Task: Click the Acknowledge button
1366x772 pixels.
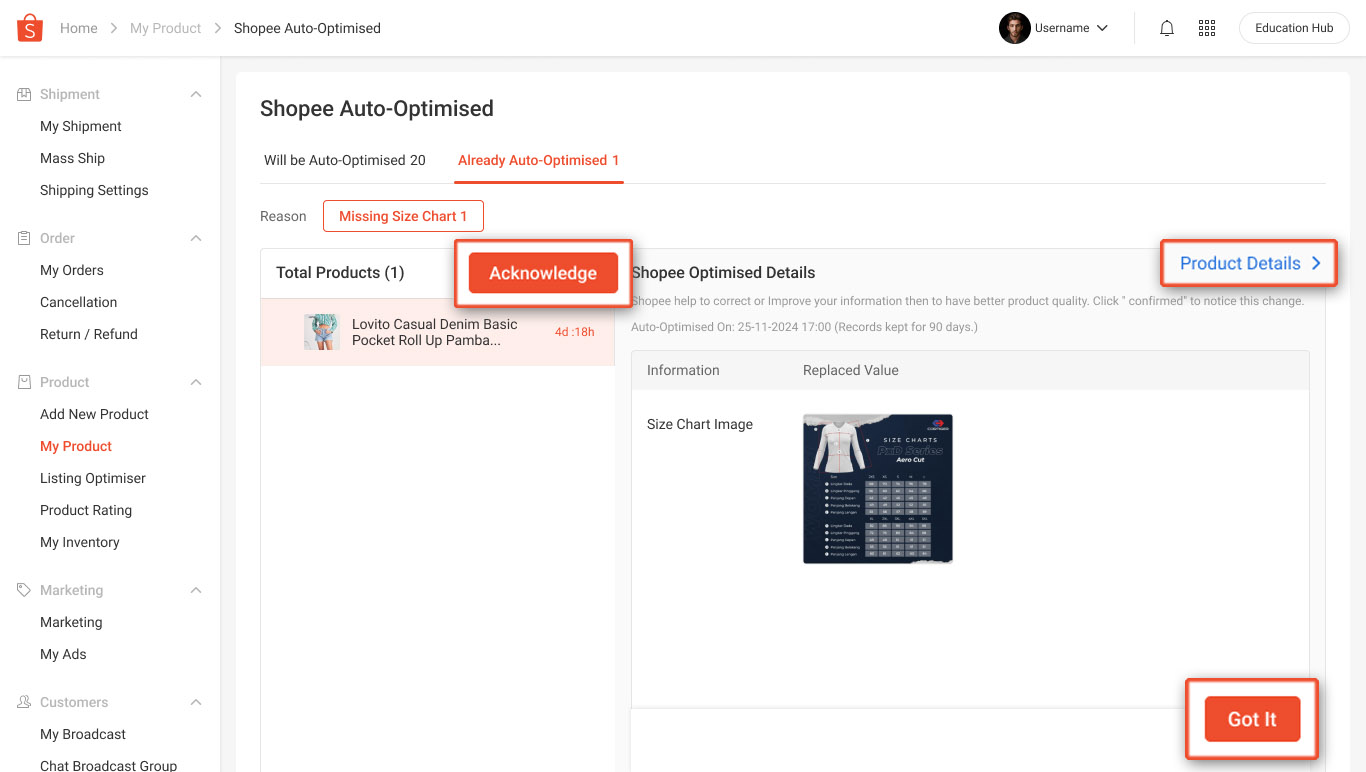Action: pos(543,273)
